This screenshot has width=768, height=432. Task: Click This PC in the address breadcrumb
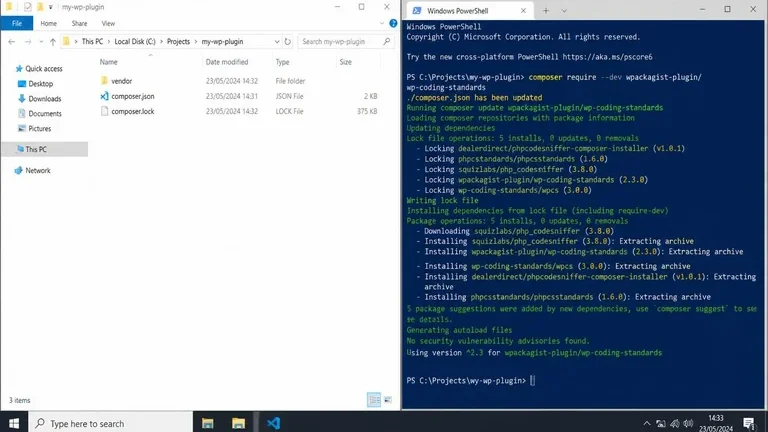tap(92, 42)
